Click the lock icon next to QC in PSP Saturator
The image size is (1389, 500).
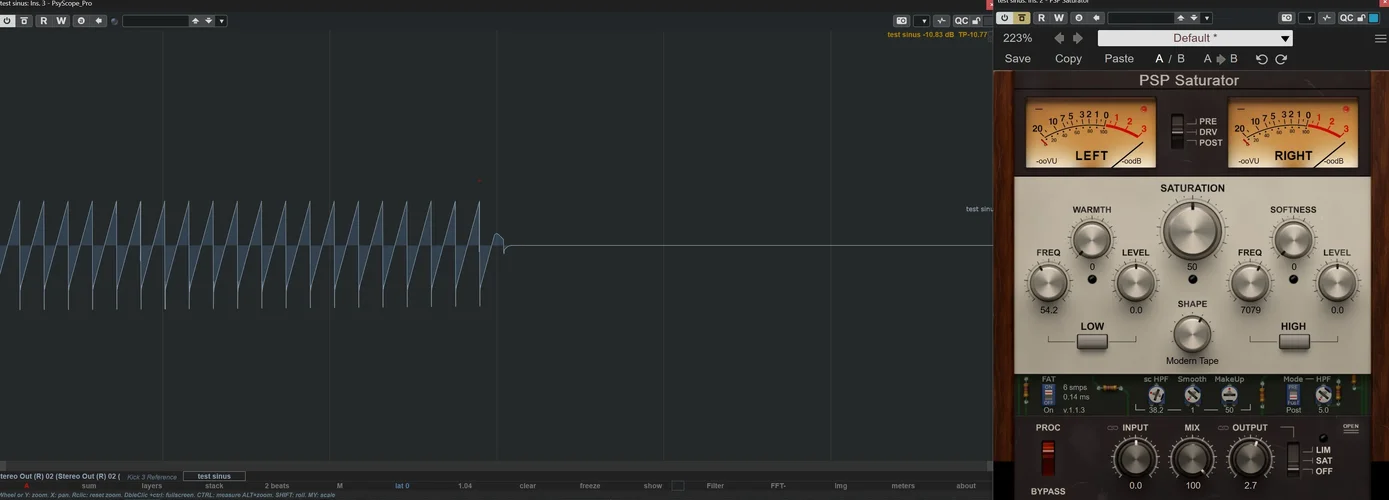tap(1362, 18)
